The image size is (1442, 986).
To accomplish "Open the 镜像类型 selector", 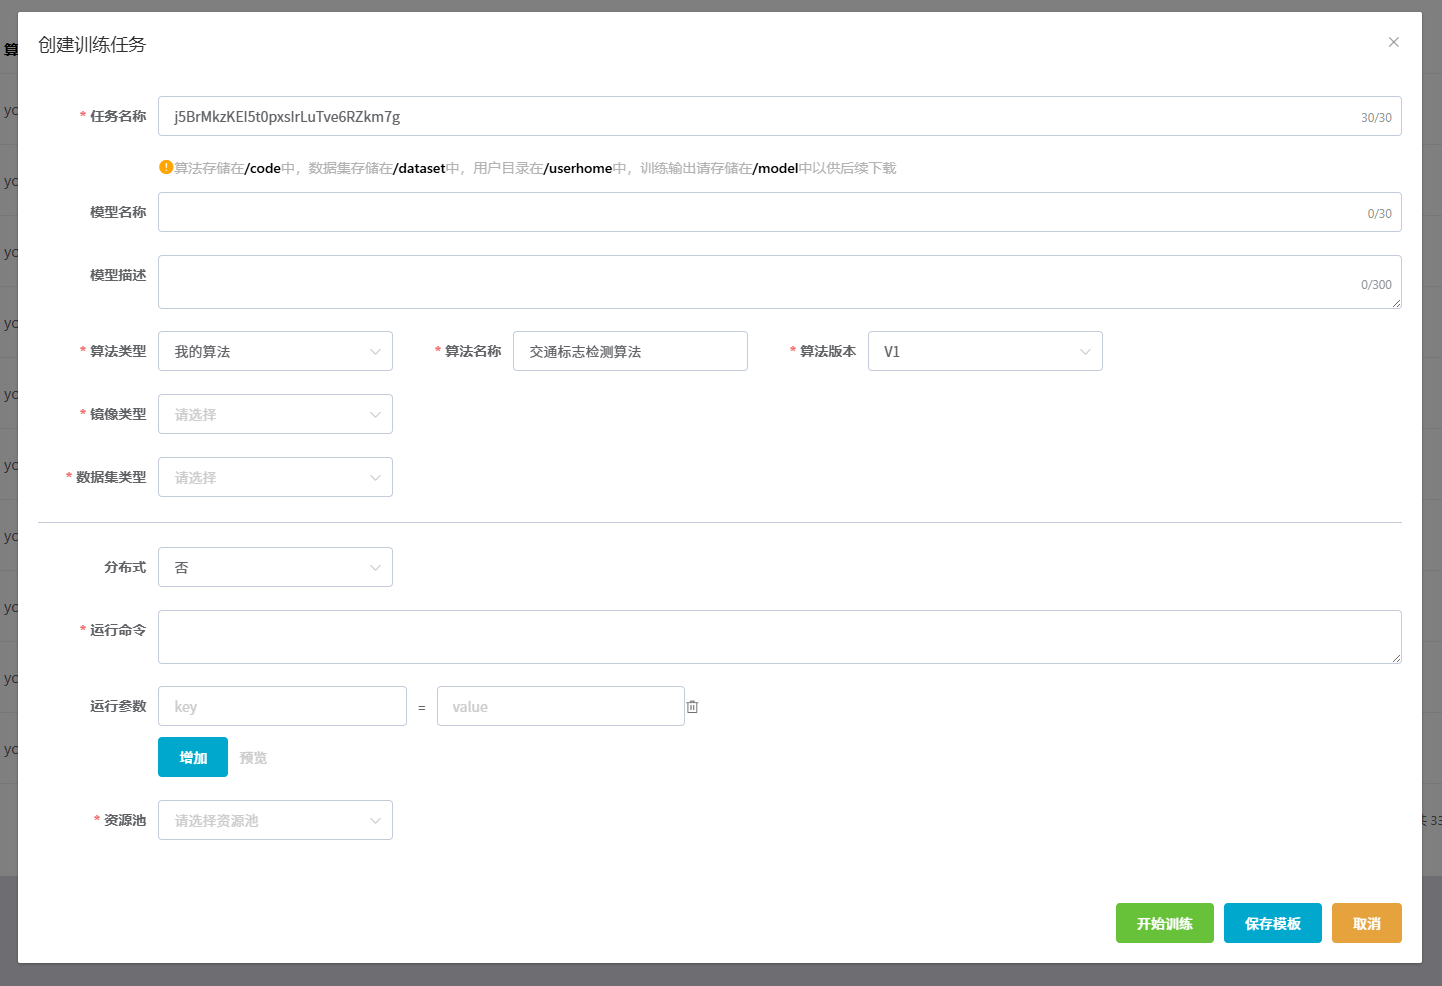I will (275, 414).
